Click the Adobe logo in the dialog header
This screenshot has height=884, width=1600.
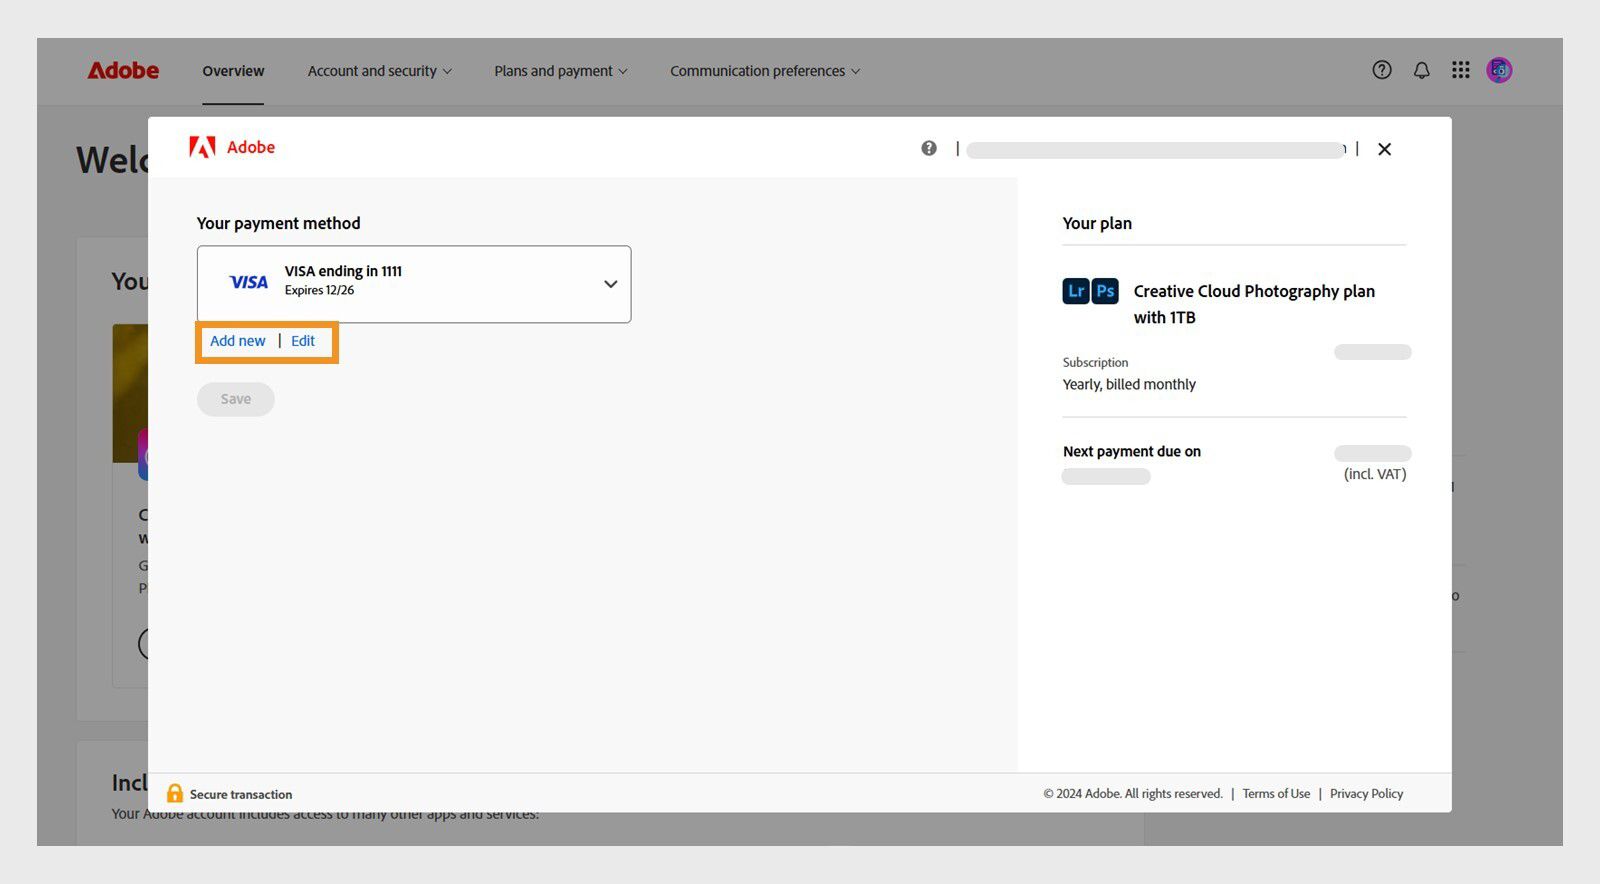pyautogui.click(x=232, y=148)
